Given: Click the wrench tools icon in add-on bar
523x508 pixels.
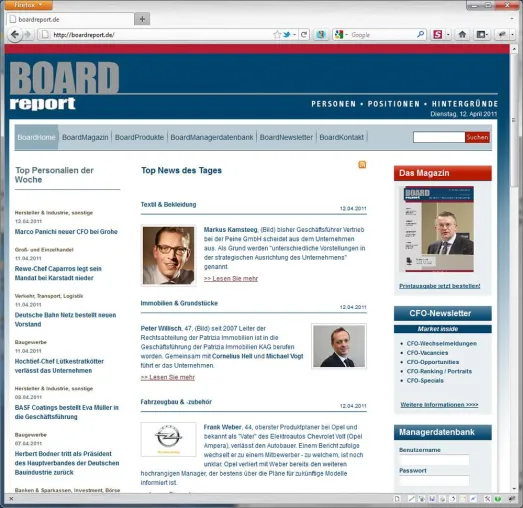Looking at the screenshot, I should coord(487,499).
